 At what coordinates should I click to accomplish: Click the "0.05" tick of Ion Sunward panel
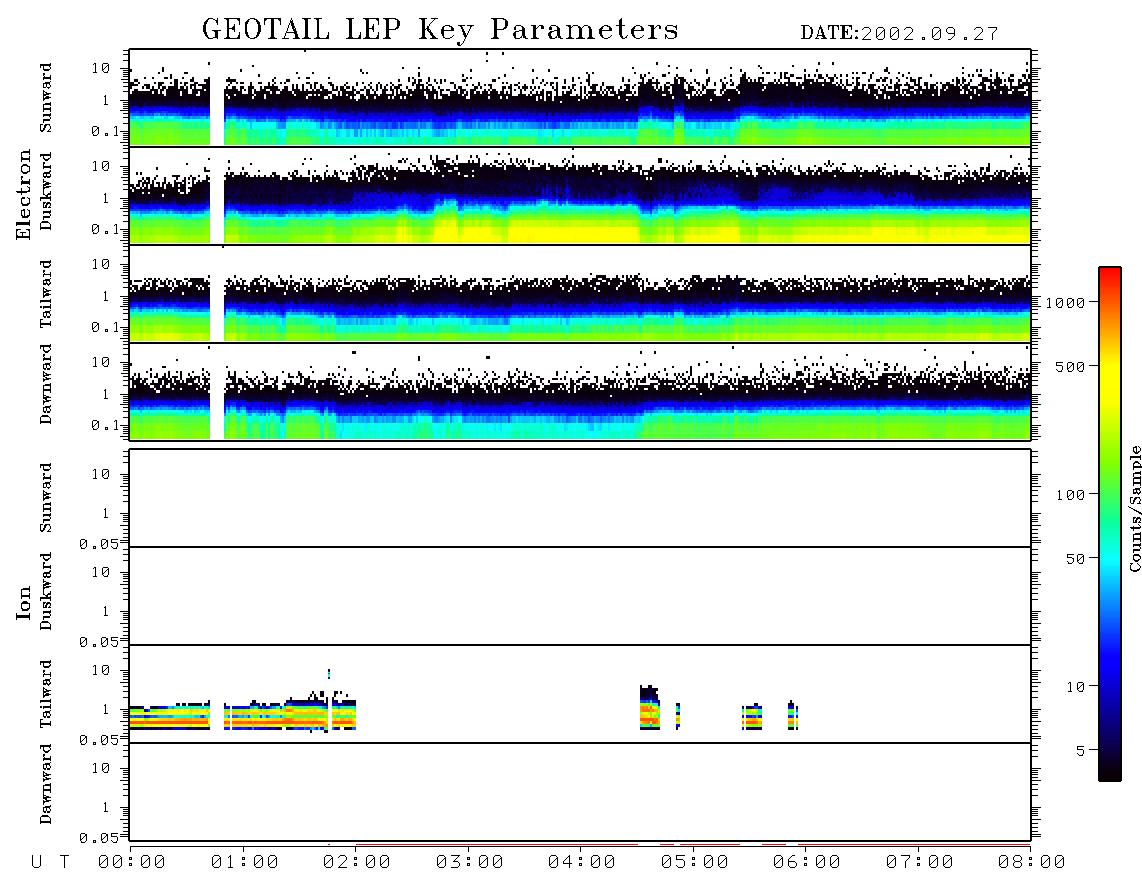click(98, 544)
